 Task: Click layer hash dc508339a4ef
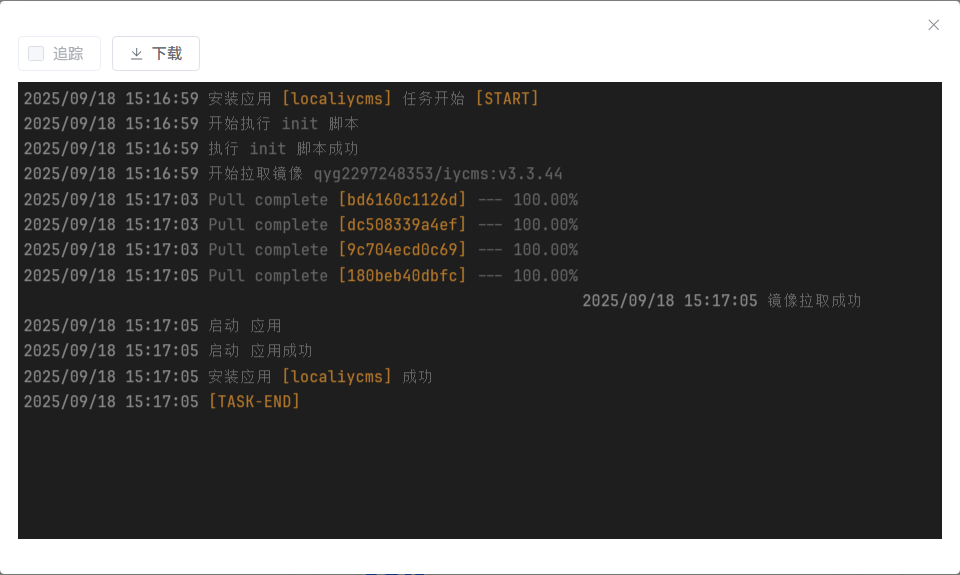coord(402,225)
